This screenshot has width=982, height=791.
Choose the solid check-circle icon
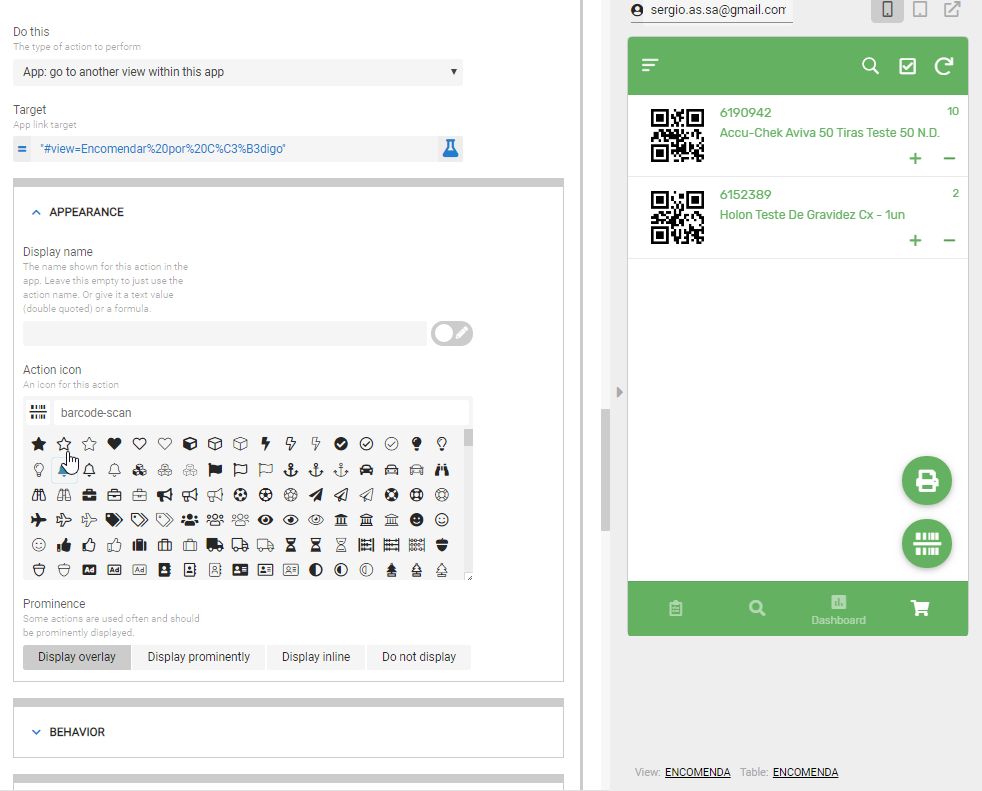click(x=341, y=444)
